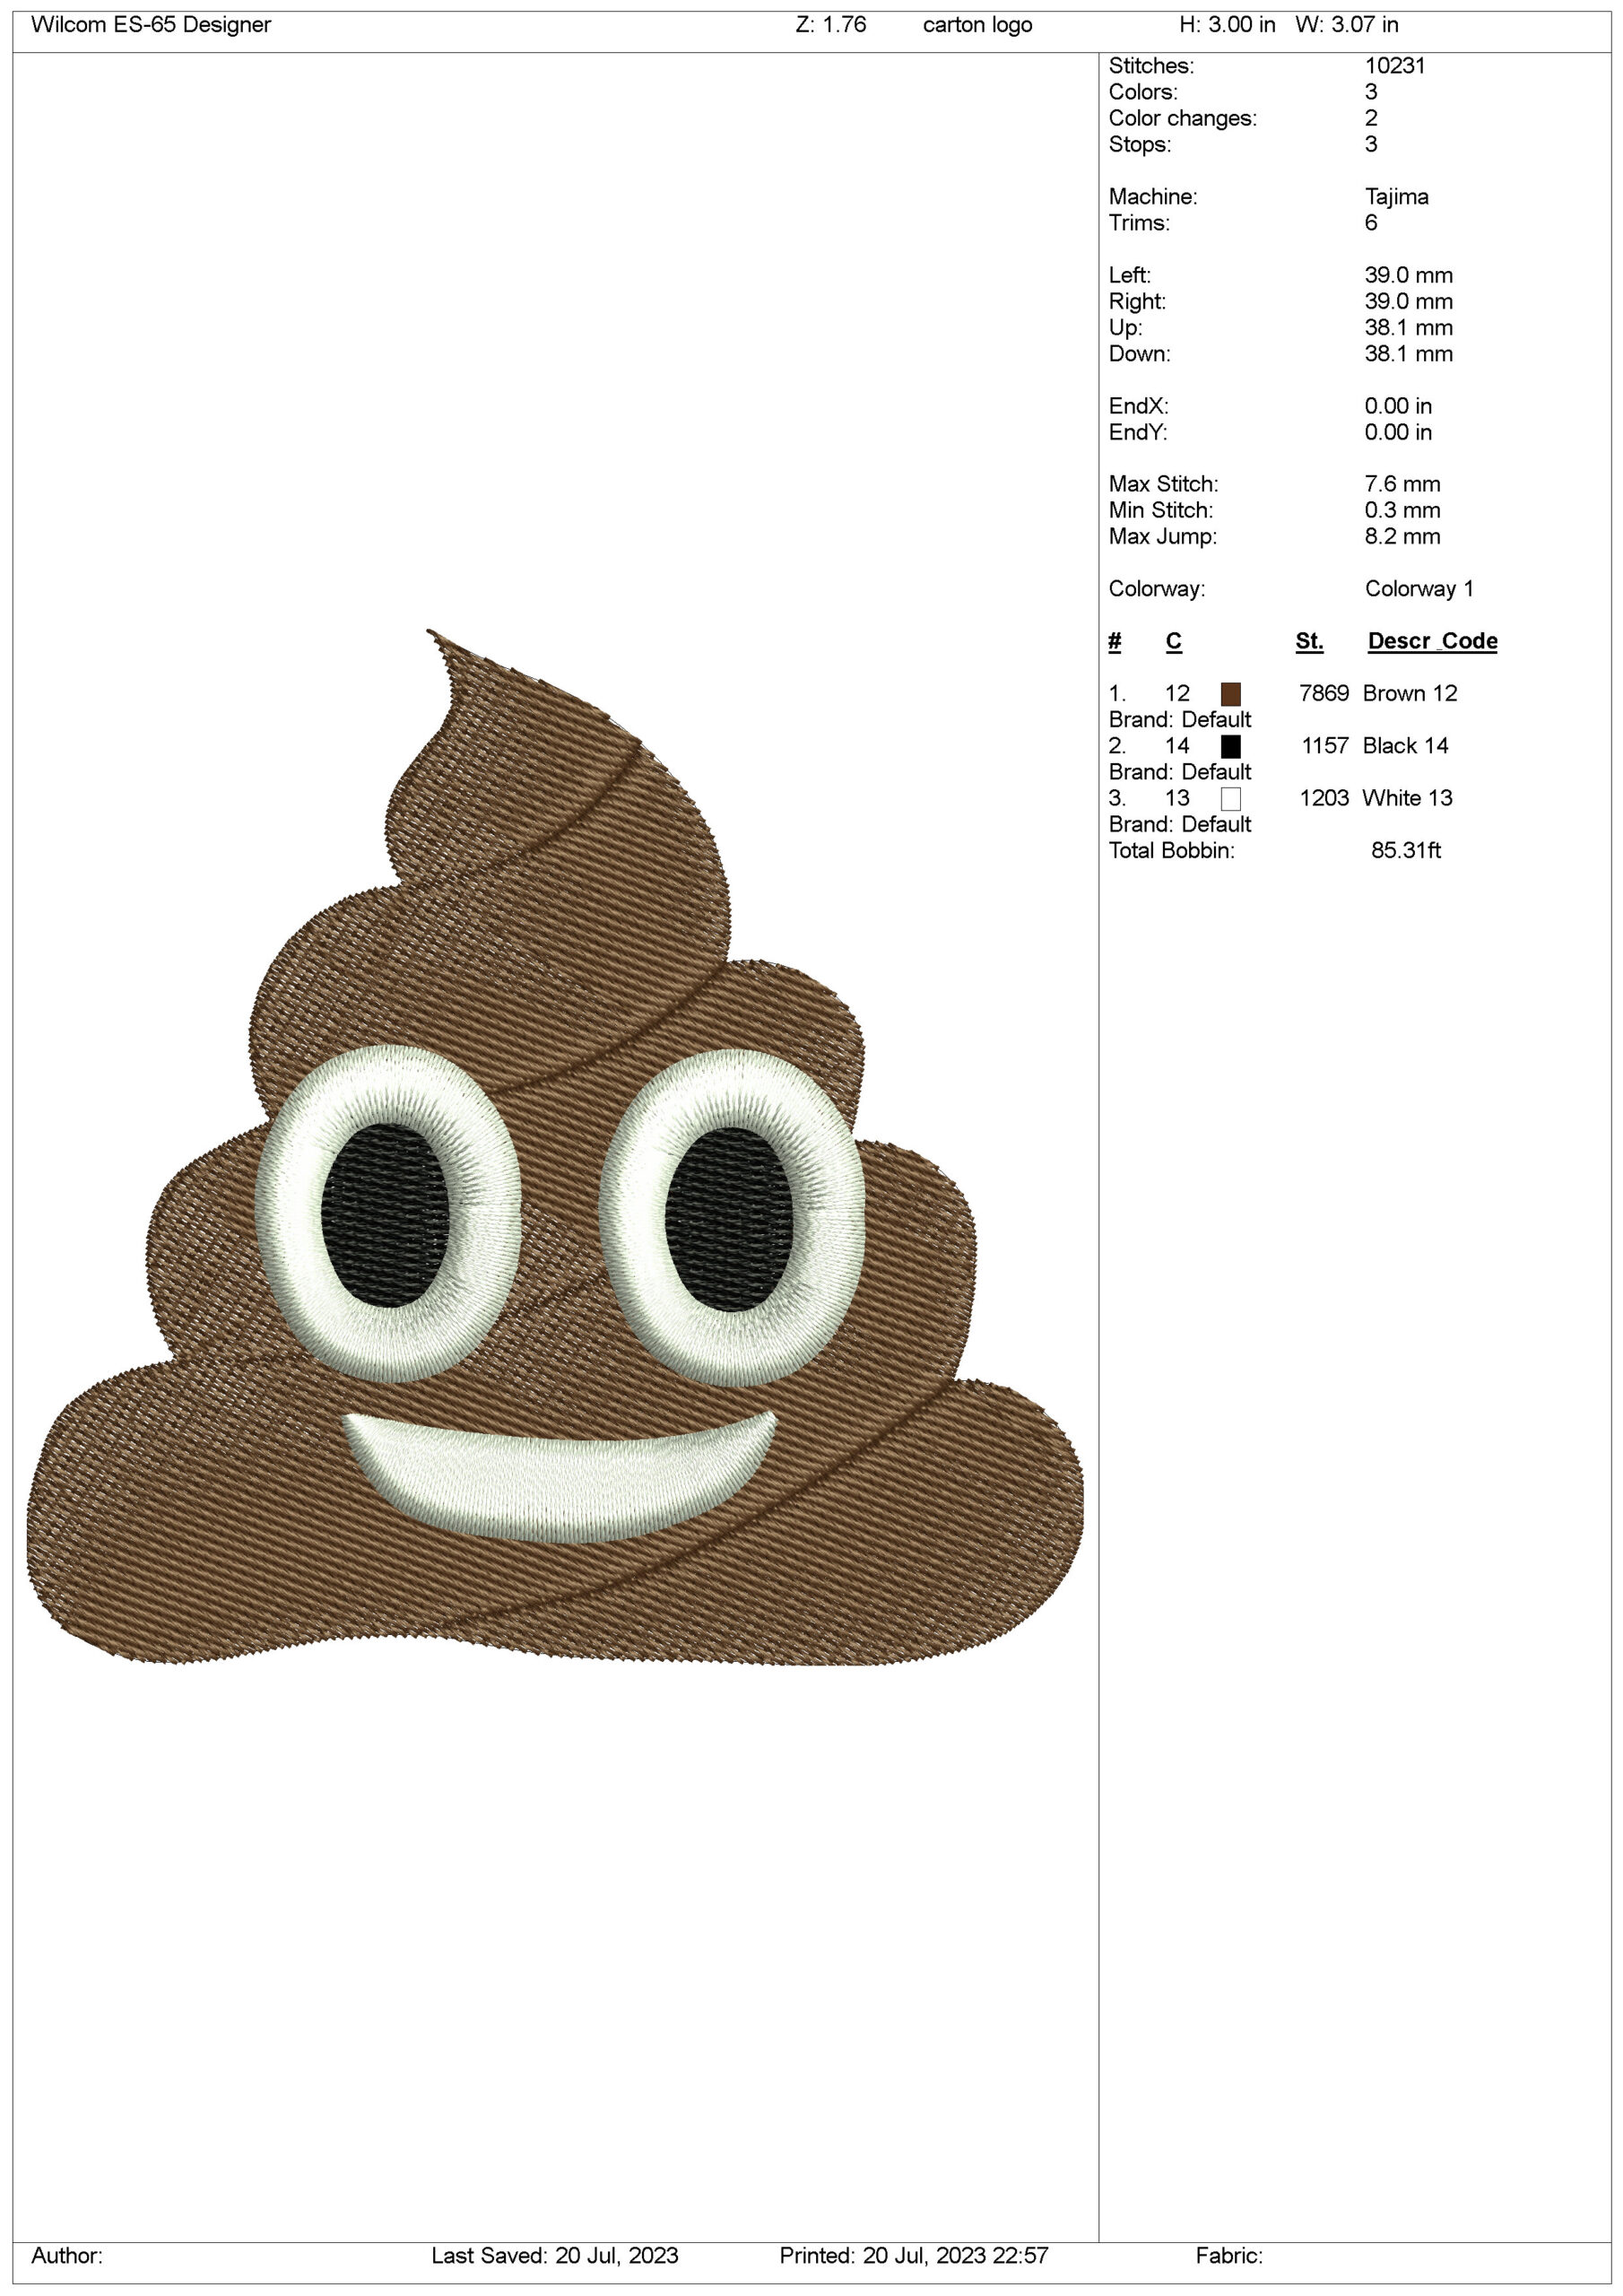The width and height of the screenshot is (1623, 2296).
Task: Click the 'Tajima' machine value
Action: click(x=1396, y=197)
